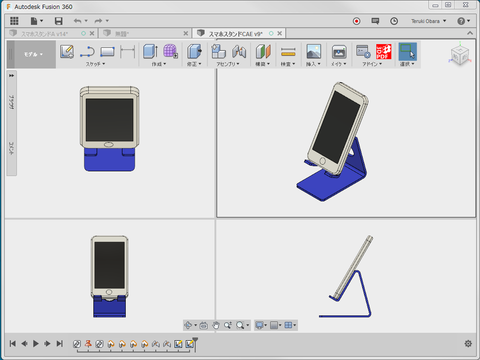Screen dimensions: 480x360
Task: Expand the 作成 dropdown menu
Action: click(159, 64)
